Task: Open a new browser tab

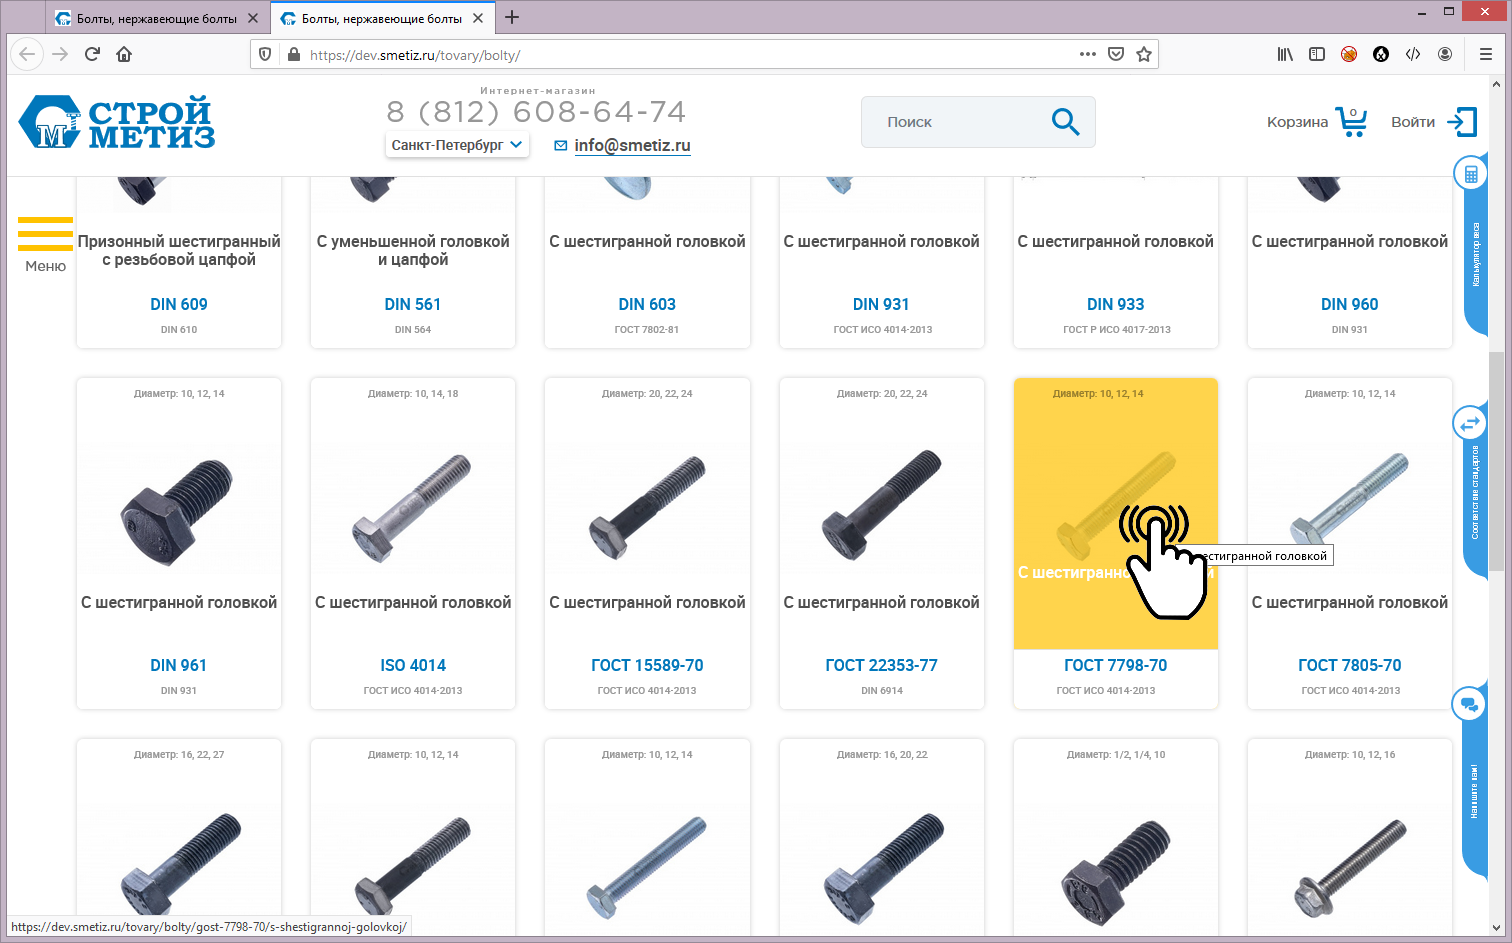Action: [512, 17]
